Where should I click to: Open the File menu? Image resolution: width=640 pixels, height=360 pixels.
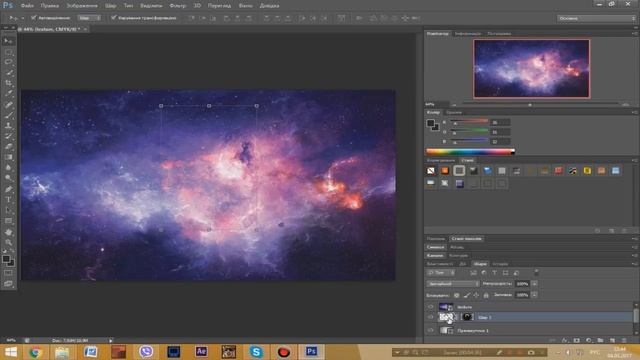27,6
